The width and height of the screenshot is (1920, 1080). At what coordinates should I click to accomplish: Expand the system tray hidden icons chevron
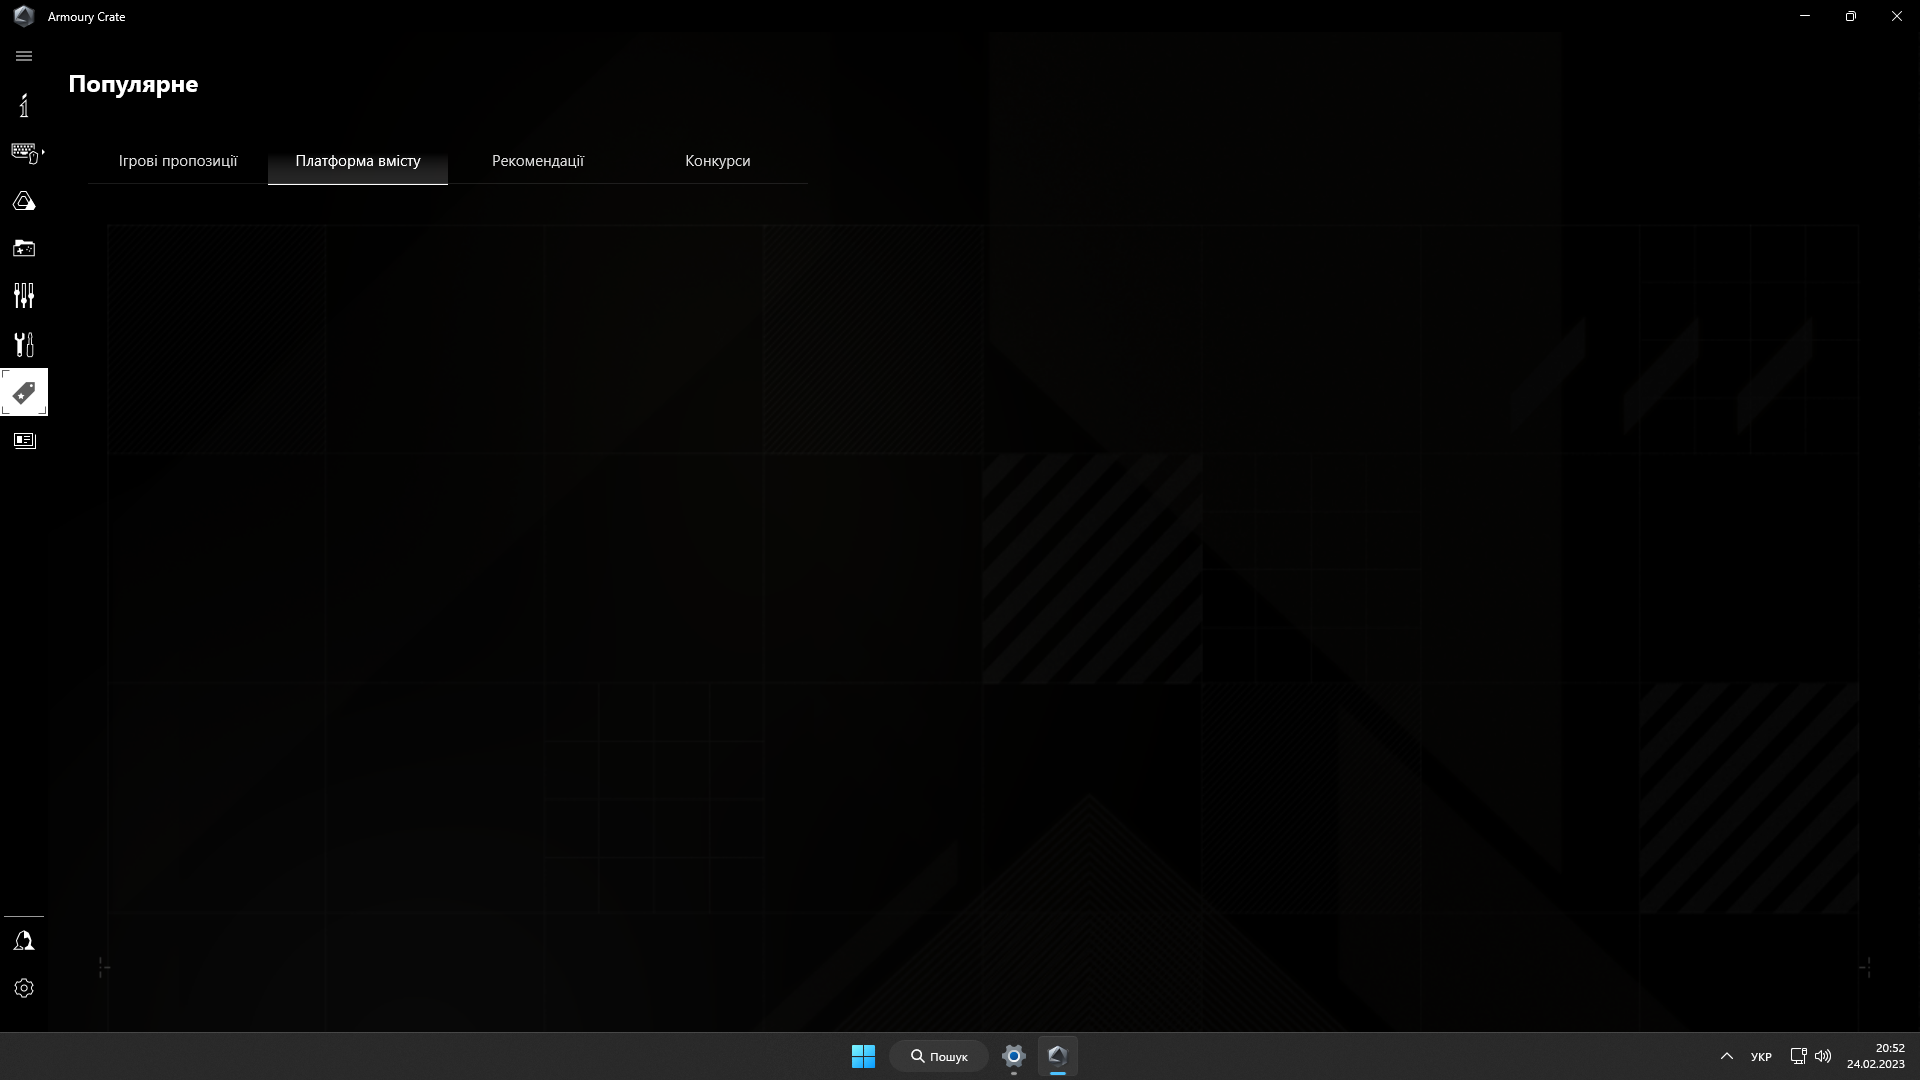pyautogui.click(x=1726, y=1056)
